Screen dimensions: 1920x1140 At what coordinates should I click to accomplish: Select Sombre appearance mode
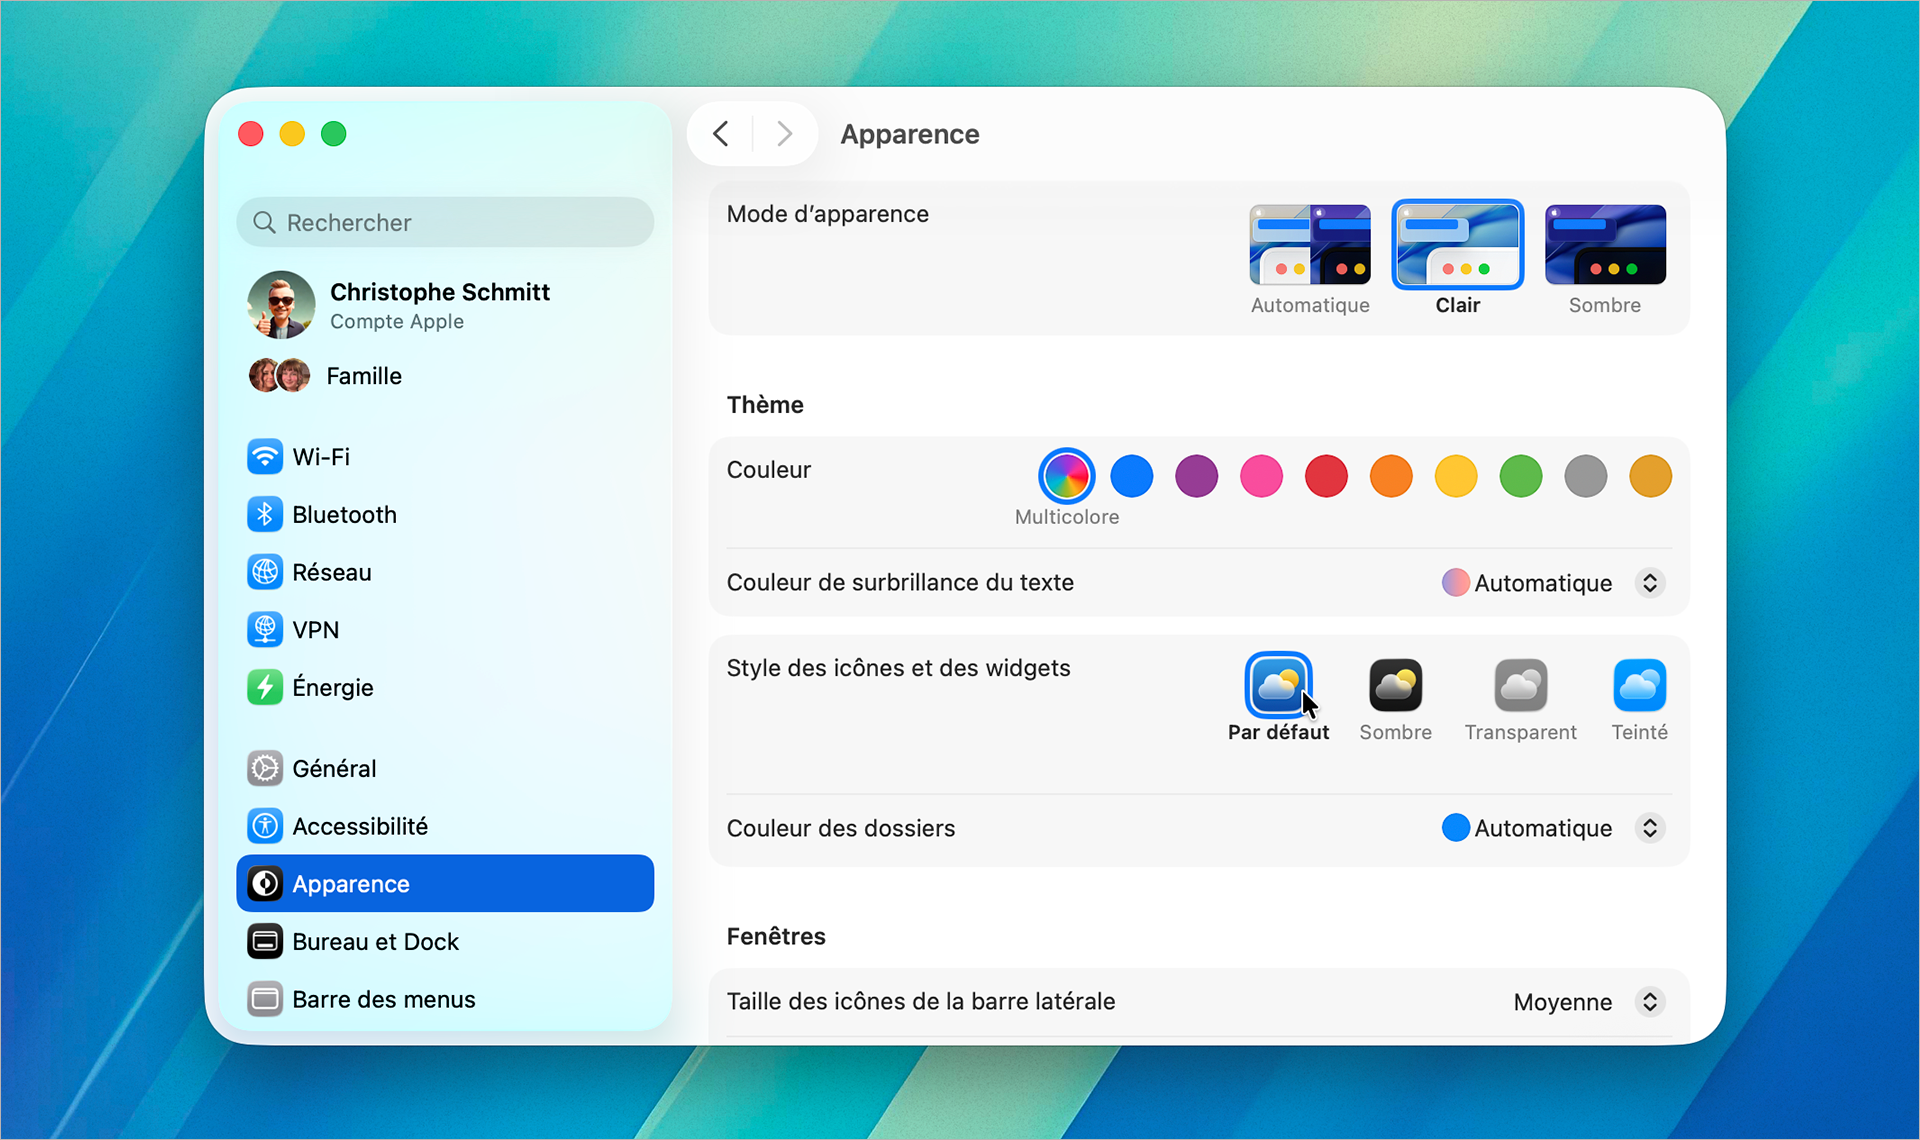[1605, 246]
